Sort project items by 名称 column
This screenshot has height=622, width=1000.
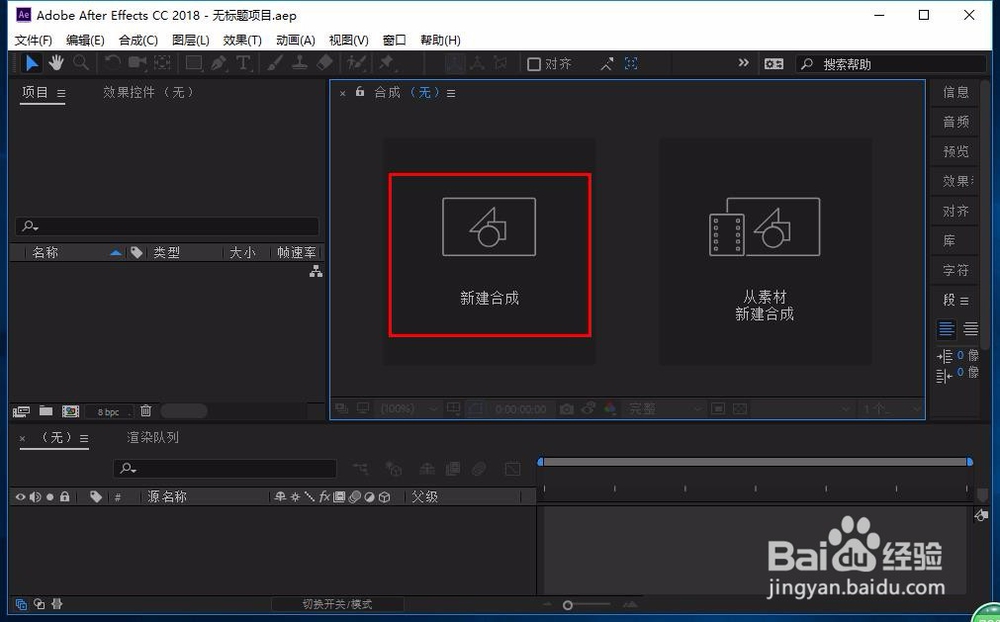coord(45,253)
